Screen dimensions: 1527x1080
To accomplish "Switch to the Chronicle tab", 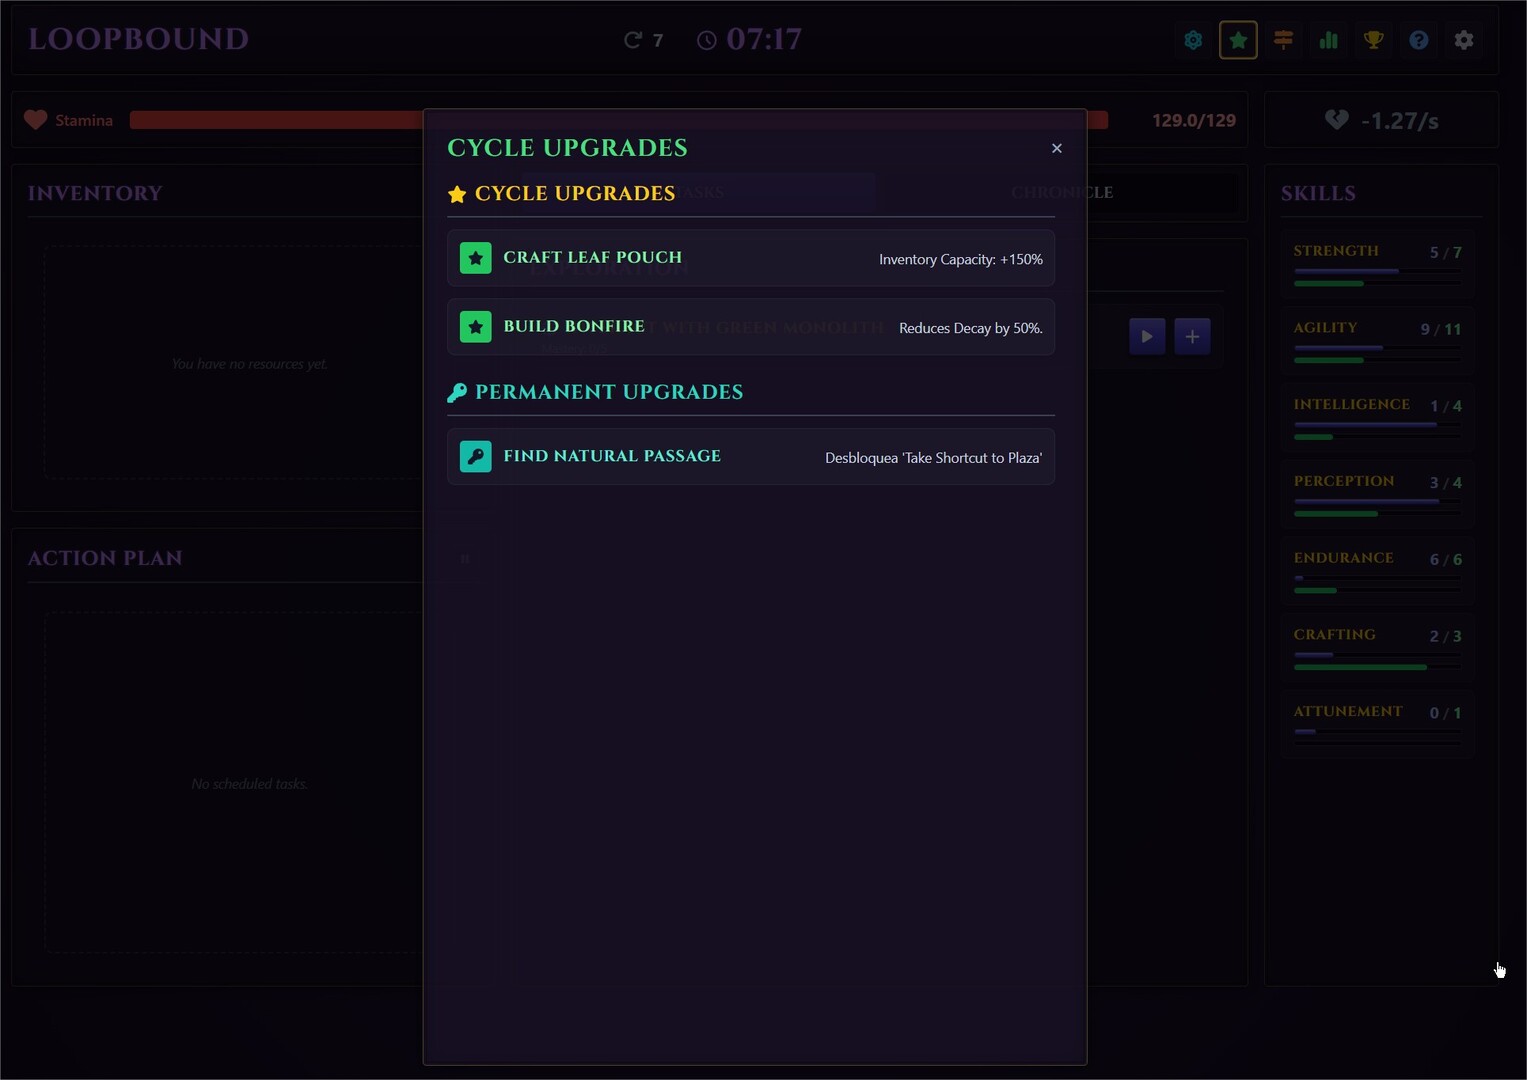I will (1061, 192).
